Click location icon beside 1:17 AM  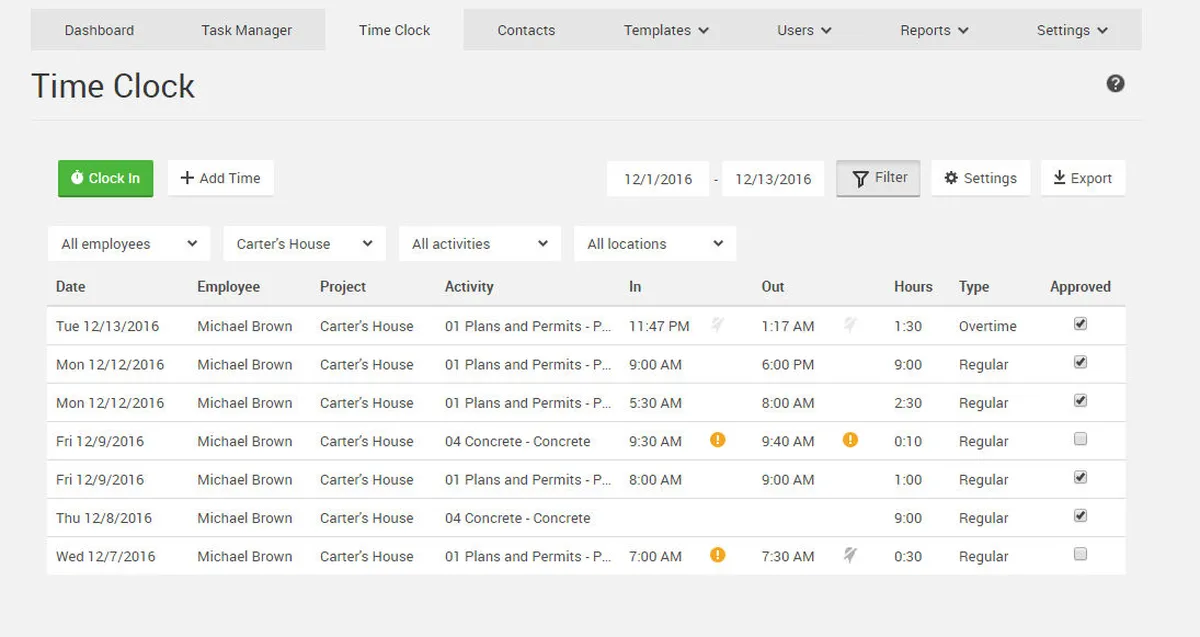pos(850,325)
